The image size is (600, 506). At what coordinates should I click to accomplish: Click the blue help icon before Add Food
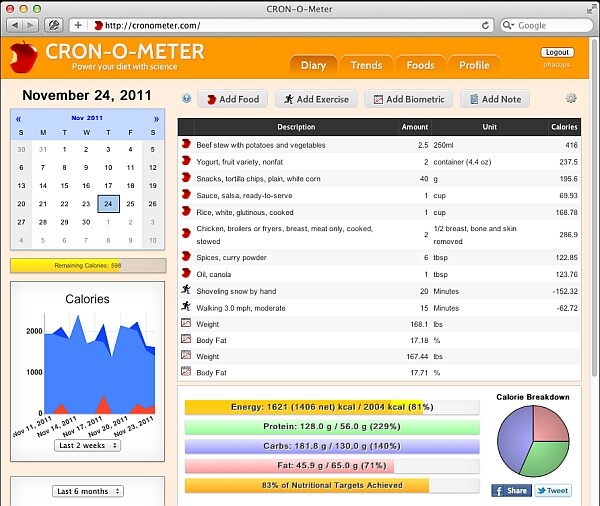click(186, 99)
